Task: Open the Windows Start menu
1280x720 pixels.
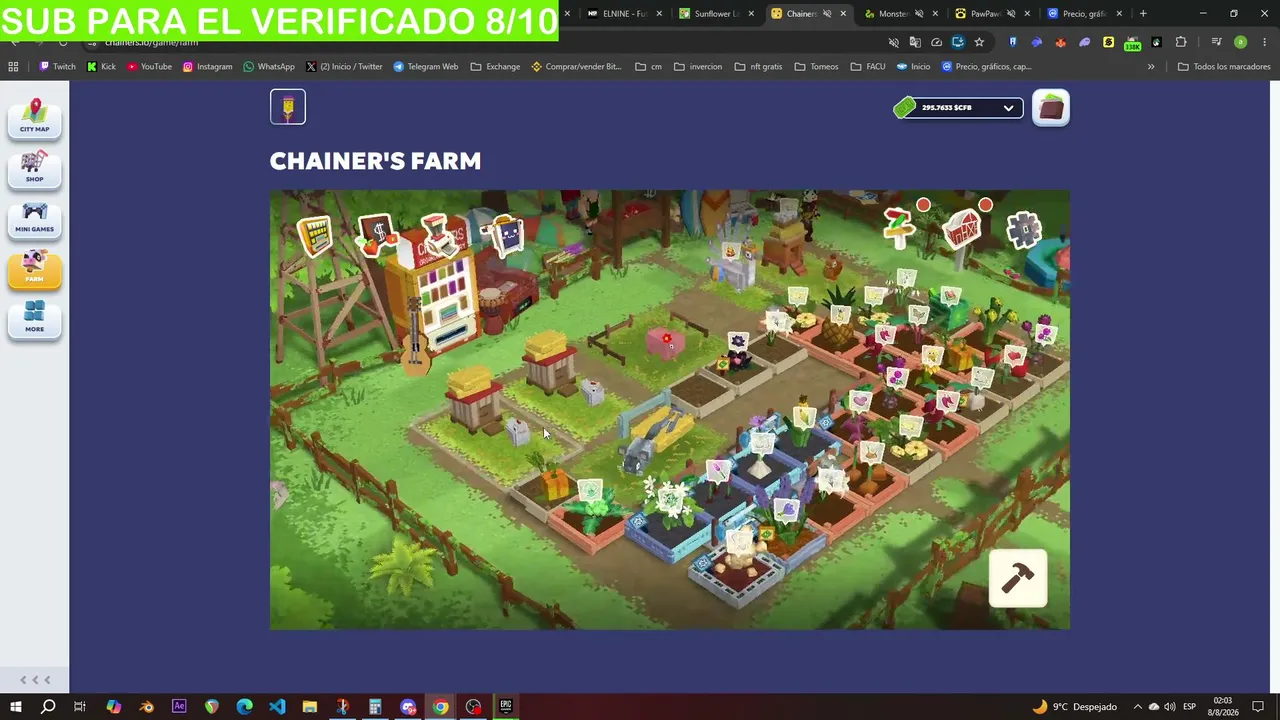Action: 16,707
